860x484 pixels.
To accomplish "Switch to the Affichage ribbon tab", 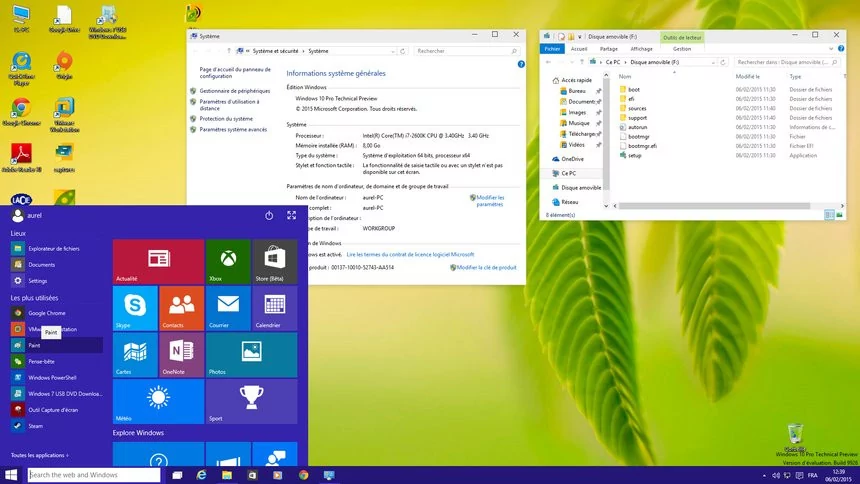I will (641, 49).
